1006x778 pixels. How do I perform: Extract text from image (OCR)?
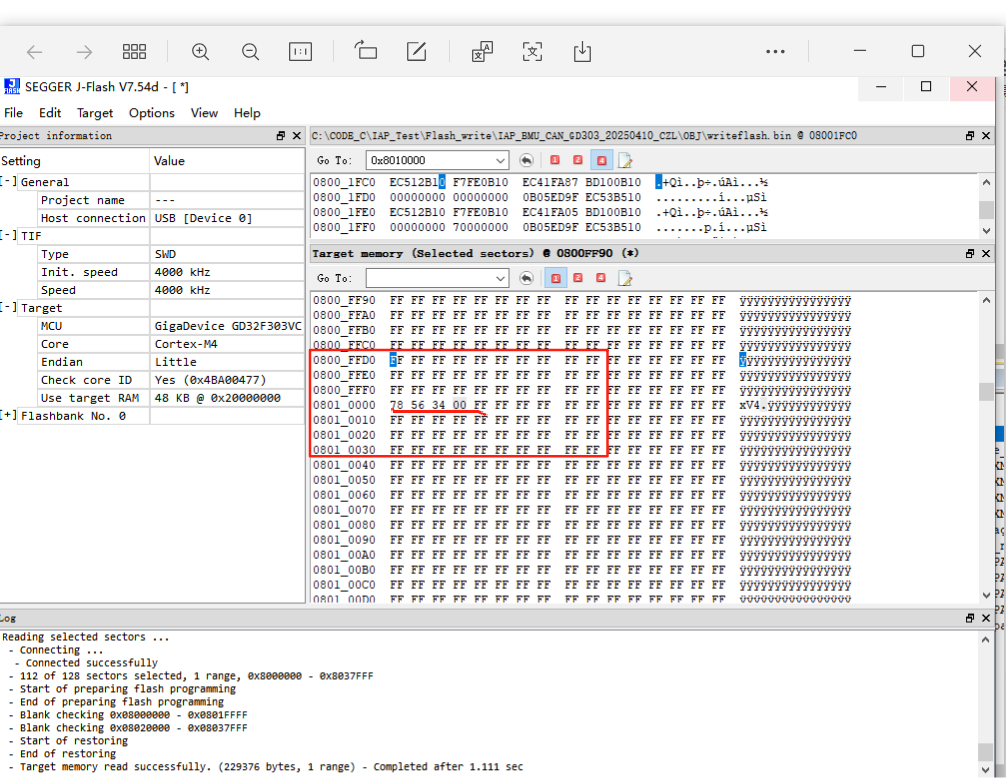(x=533, y=51)
